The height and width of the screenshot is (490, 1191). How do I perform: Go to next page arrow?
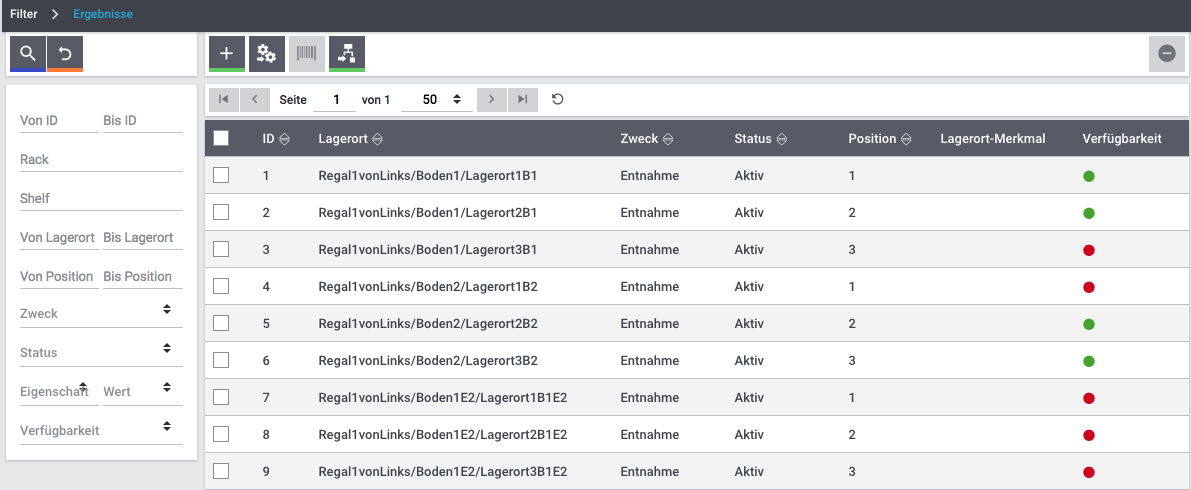(x=491, y=100)
